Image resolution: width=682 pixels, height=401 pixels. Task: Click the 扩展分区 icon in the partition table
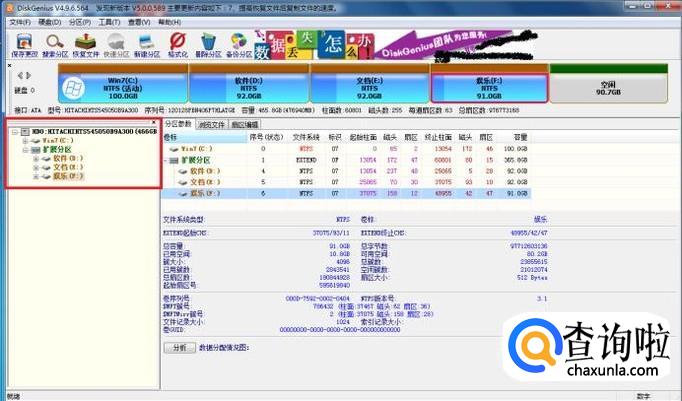pos(174,160)
